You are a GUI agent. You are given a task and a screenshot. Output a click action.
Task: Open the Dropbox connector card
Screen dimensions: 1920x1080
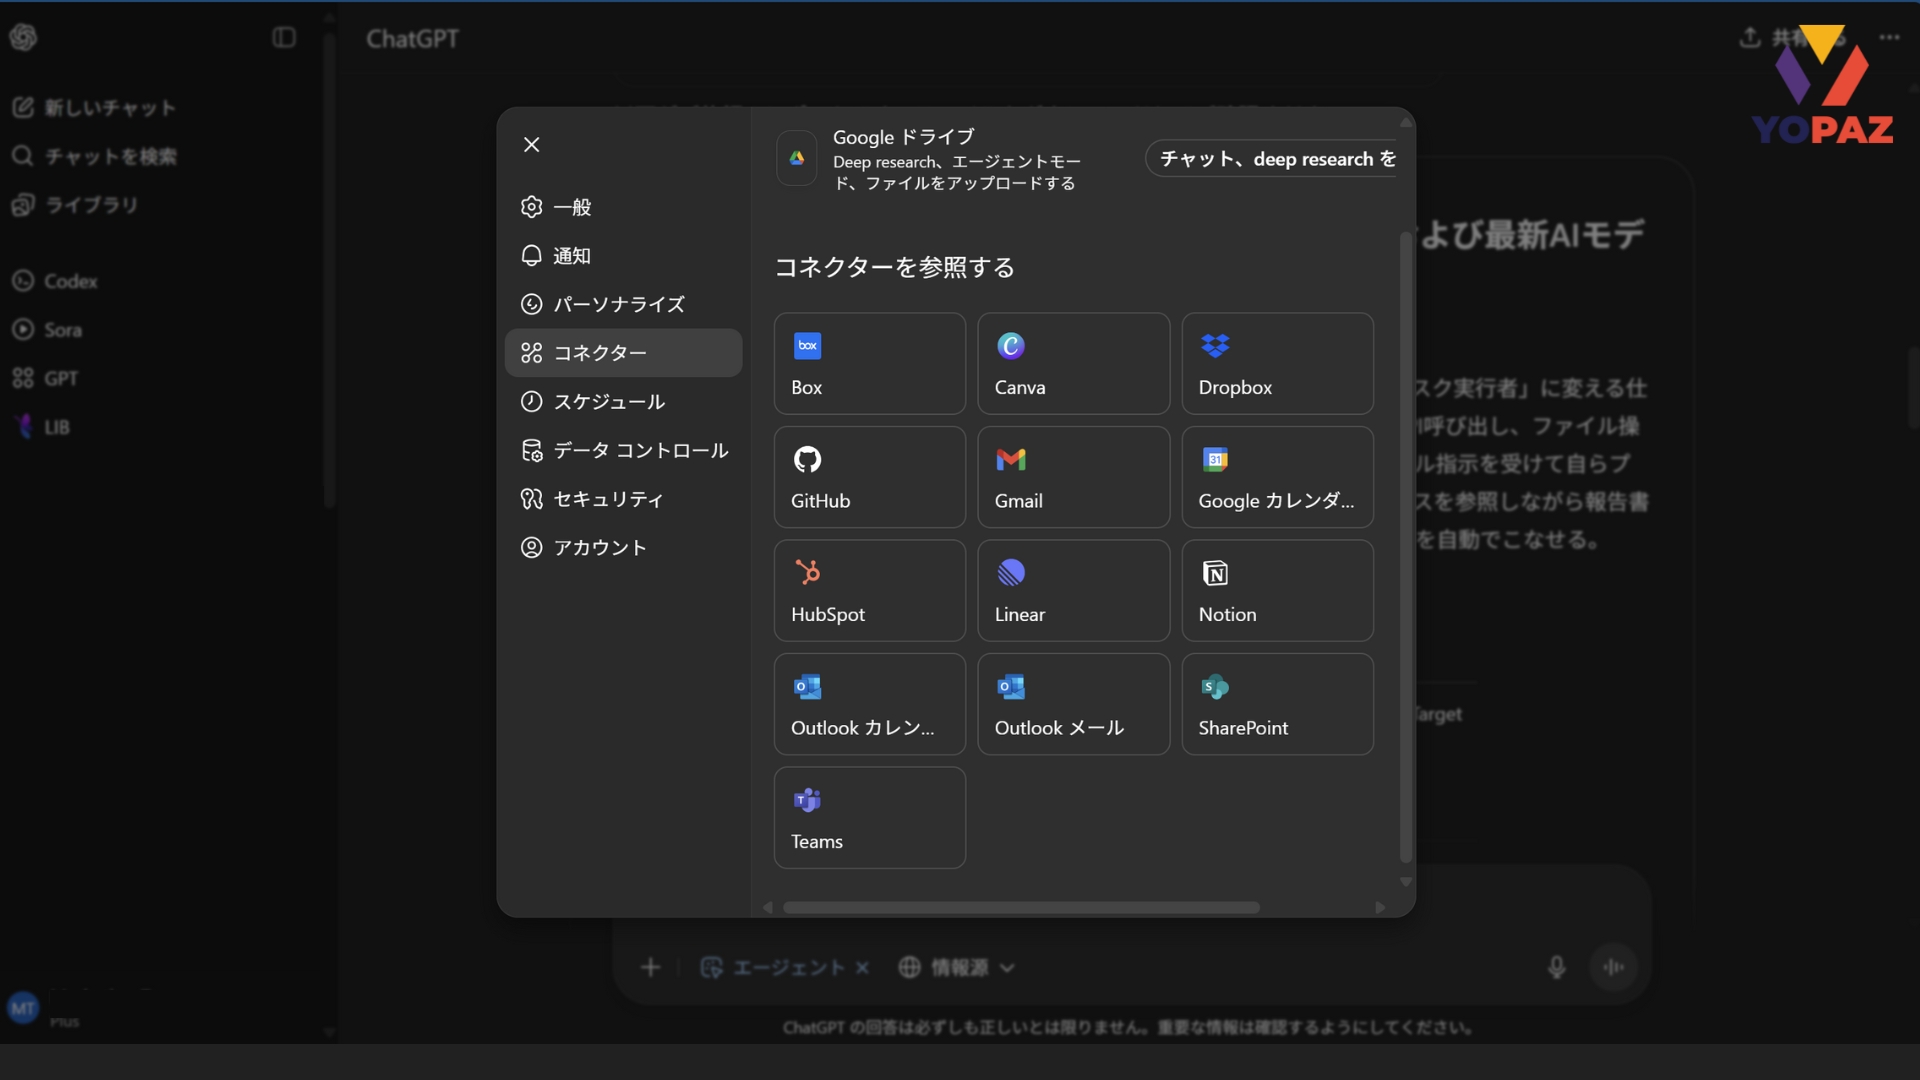pos(1277,364)
